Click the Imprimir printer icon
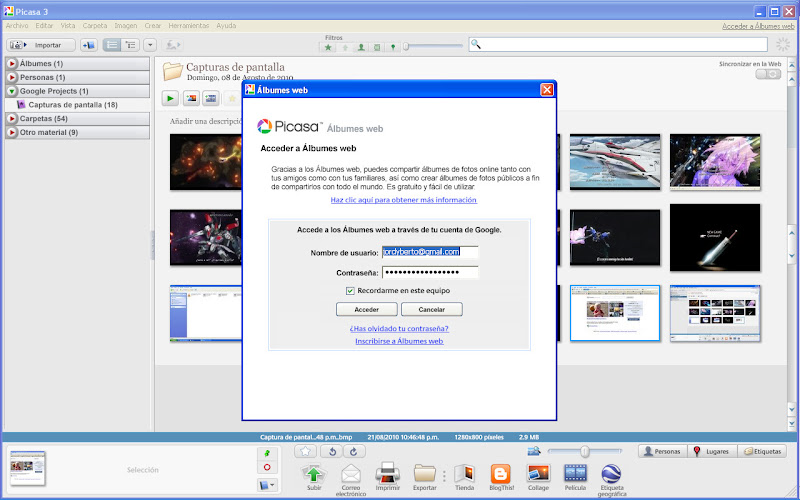Image resolution: width=800 pixels, height=500 pixels. (x=388, y=478)
